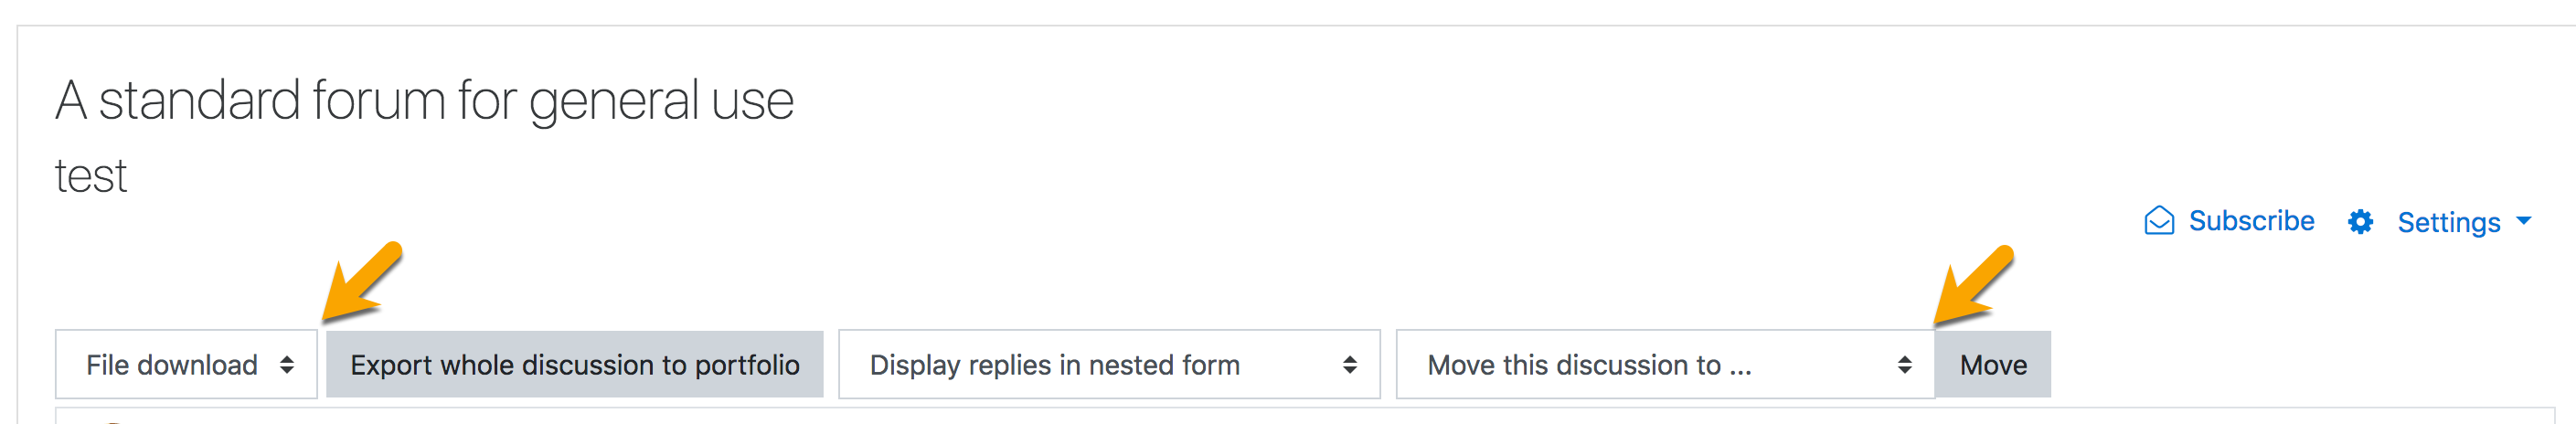The width and height of the screenshot is (2576, 424).
Task: Click the Move button
Action: (1993, 365)
